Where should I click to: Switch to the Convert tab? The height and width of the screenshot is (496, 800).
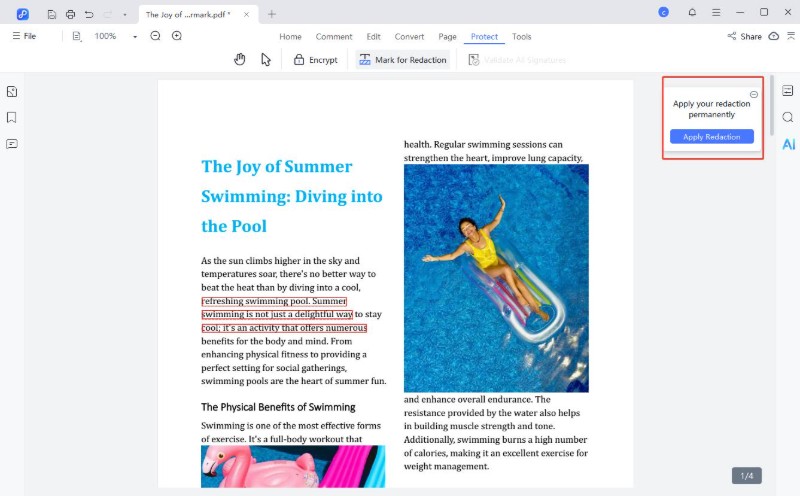coord(409,37)
